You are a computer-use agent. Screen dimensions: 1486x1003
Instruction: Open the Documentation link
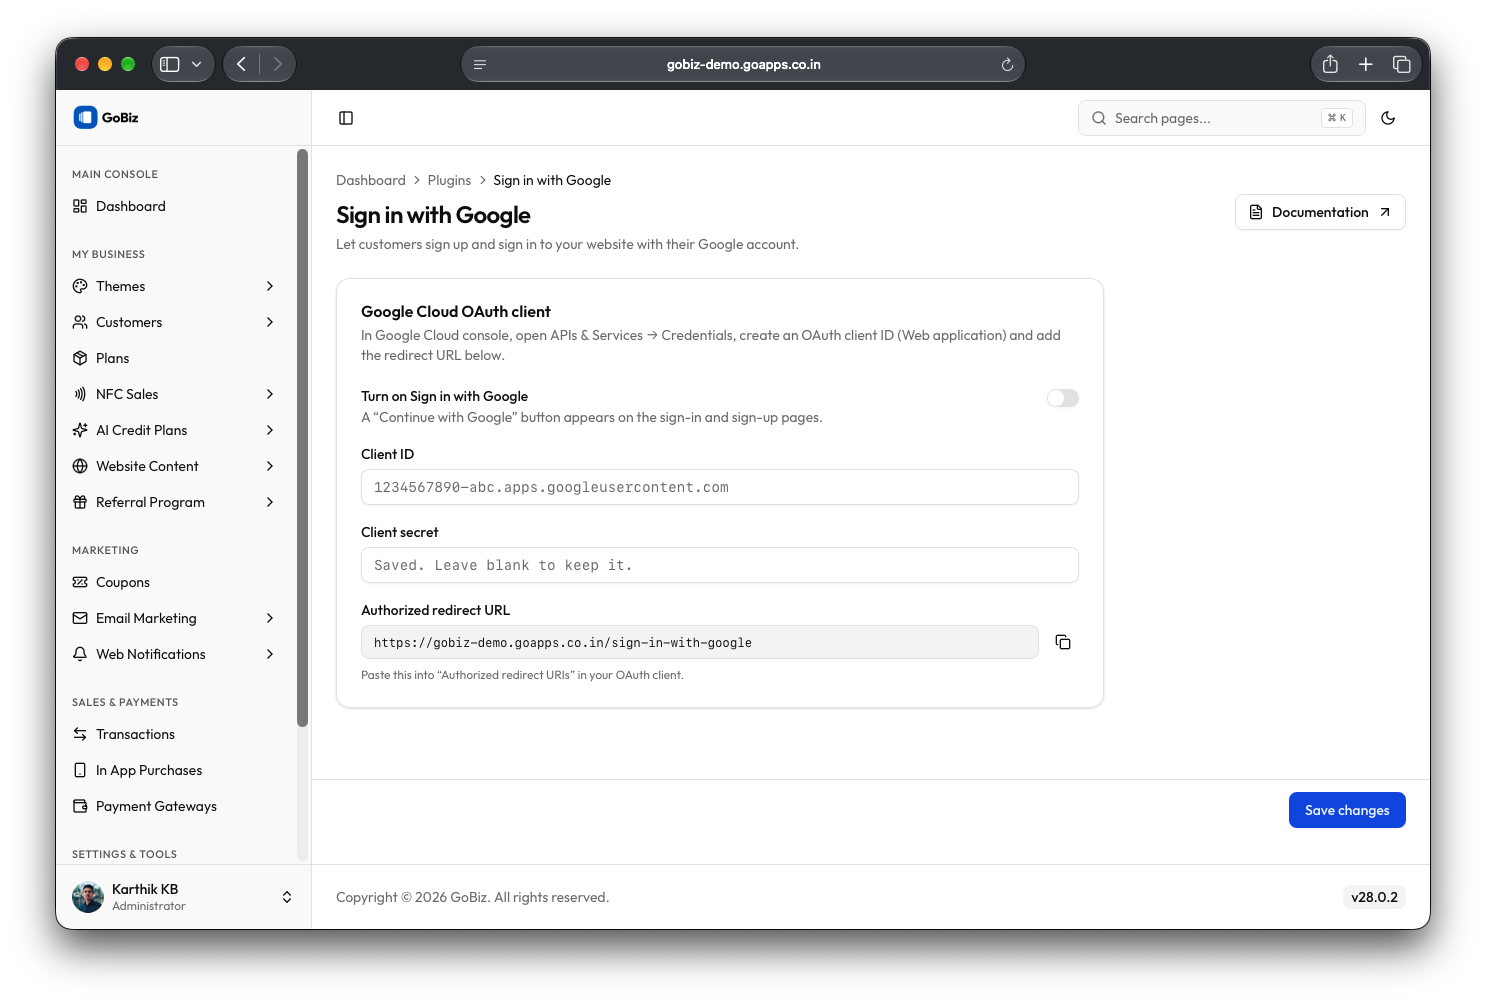click(1320, 212)
